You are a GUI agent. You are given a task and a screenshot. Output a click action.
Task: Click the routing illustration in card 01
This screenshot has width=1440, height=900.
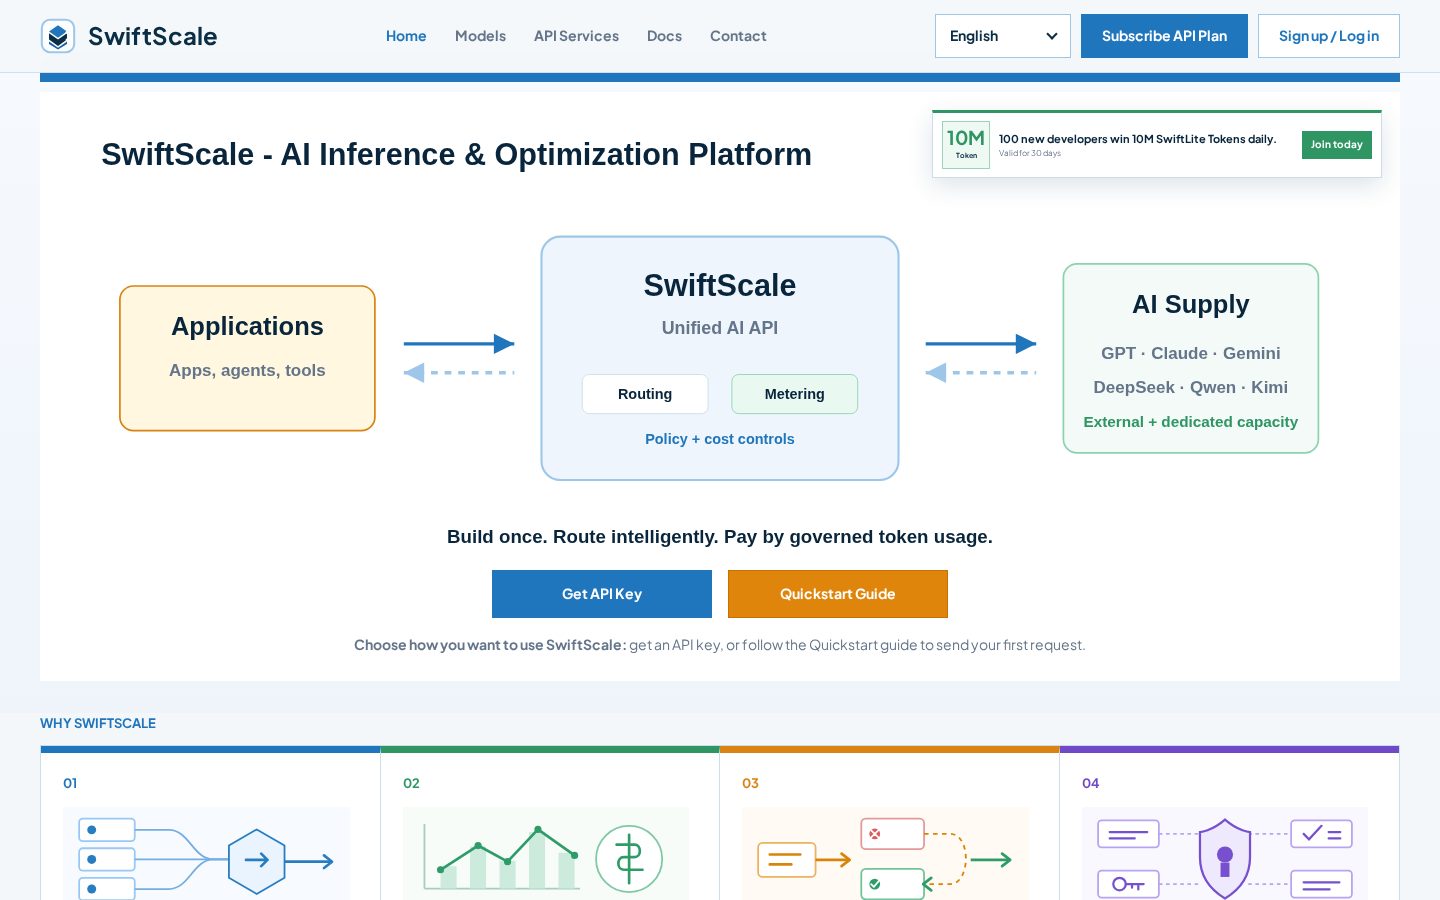tap(207, 853)
